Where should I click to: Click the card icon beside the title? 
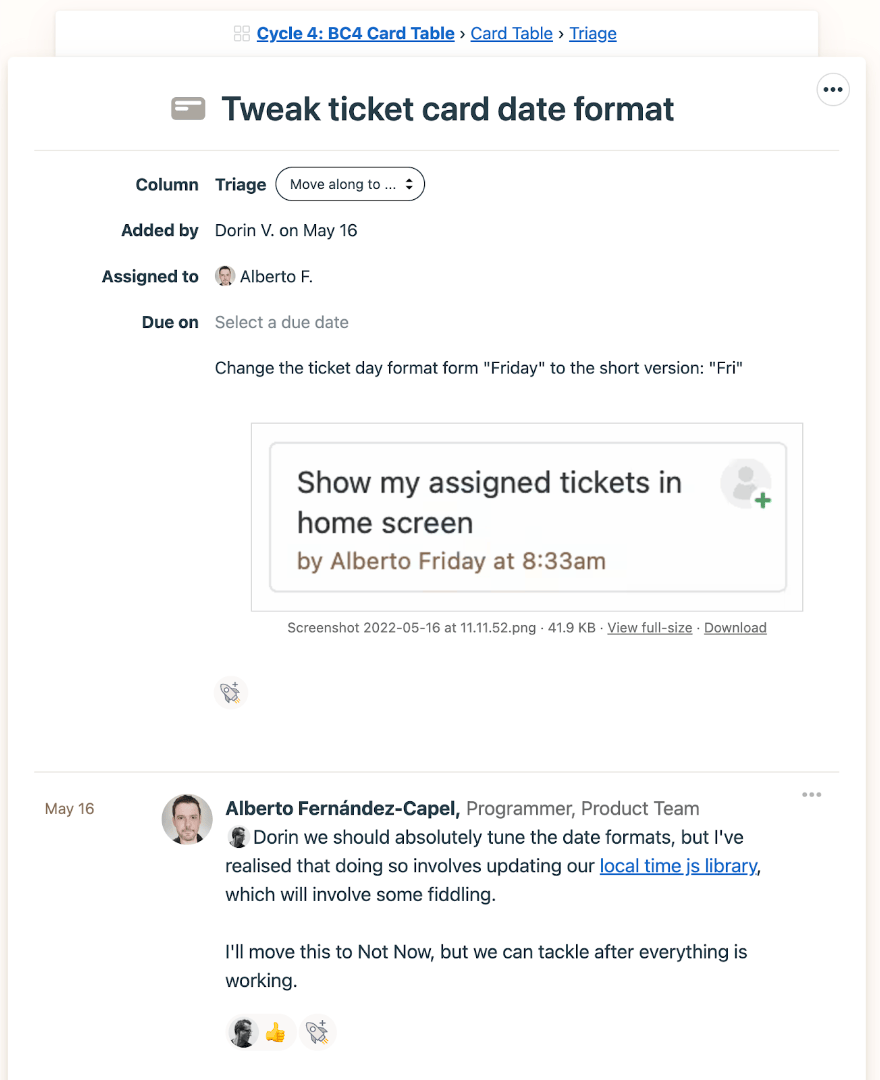point(188,109)
